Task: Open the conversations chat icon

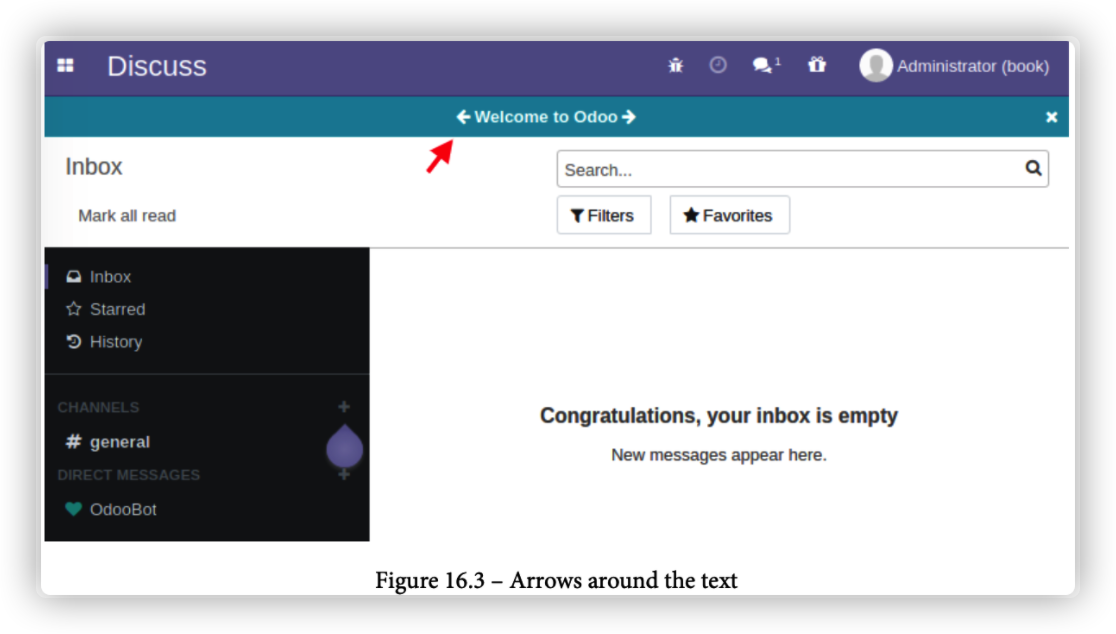Action: coord(762,65)
